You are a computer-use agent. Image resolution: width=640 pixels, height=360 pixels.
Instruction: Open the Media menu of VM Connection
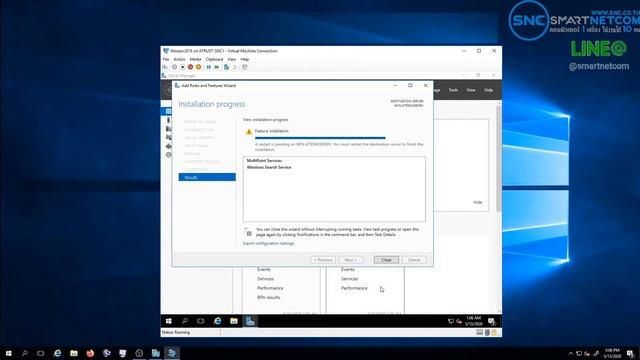[195, 59]
